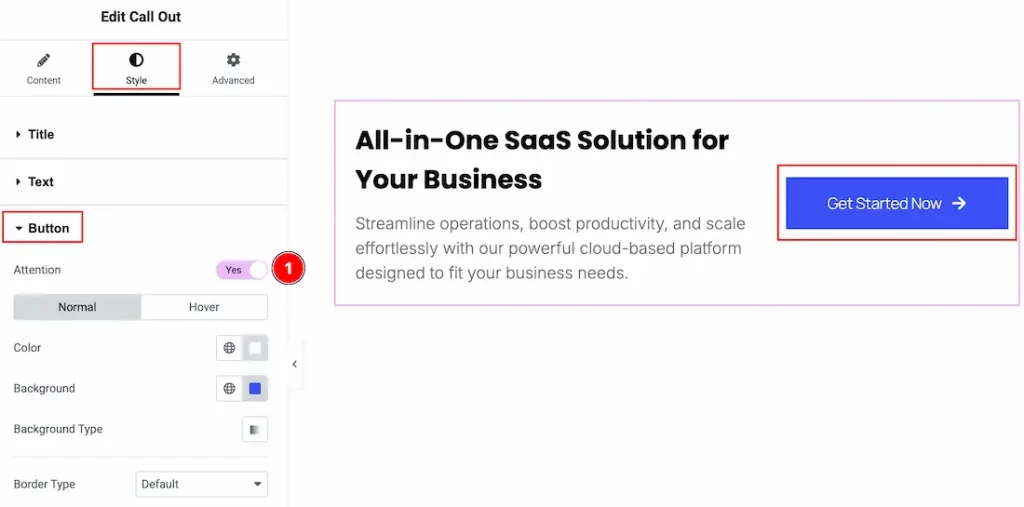Click the Advanced gear icon
This screenshot has width=1024, height=507.
[x=233, y=60]
